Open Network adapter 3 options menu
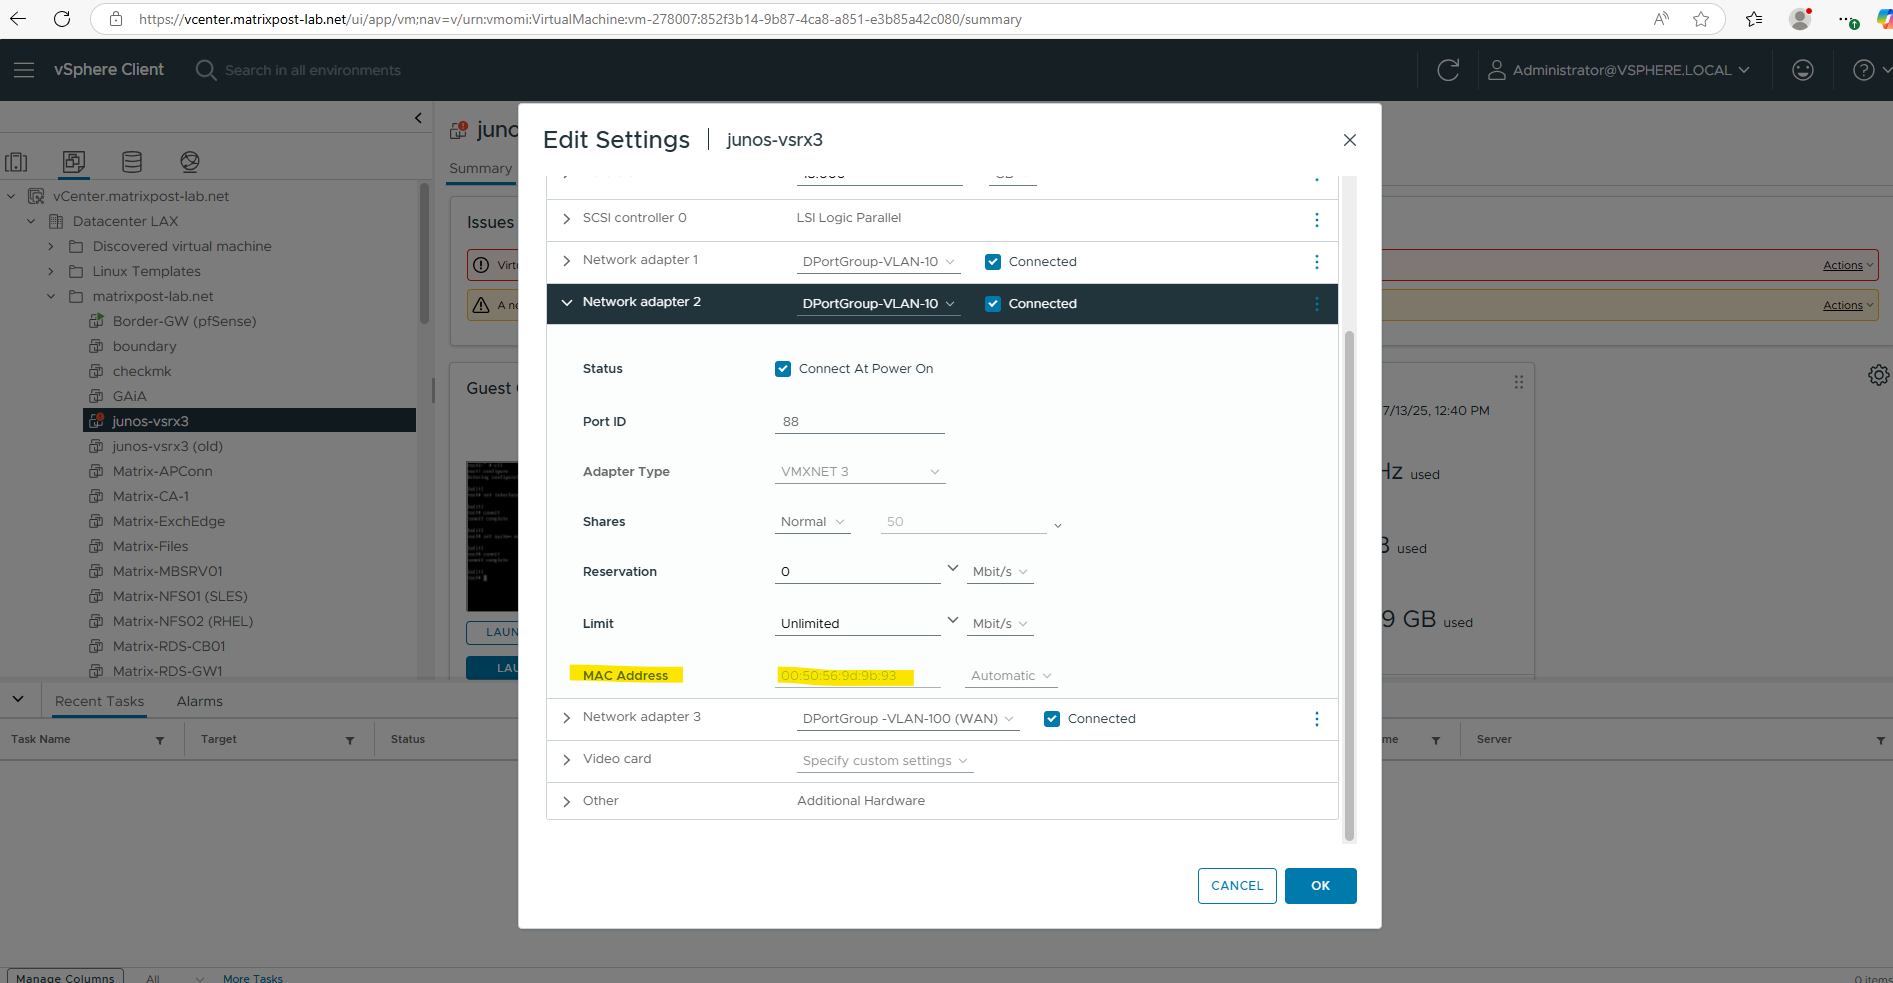 pos(1316,719)
